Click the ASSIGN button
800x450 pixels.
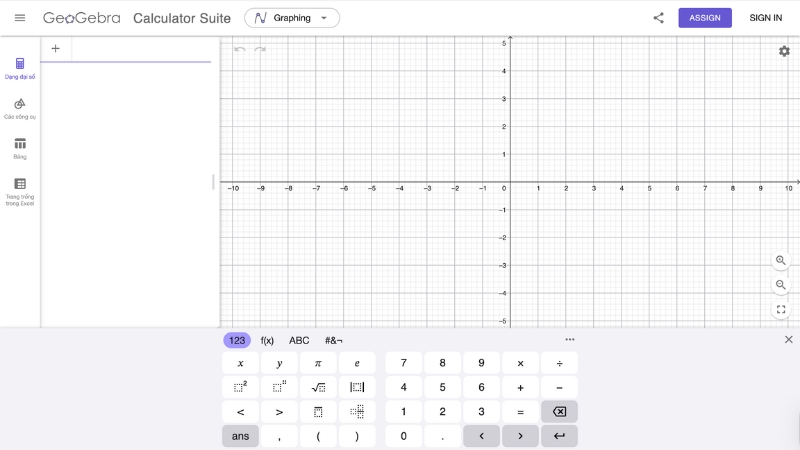tap(705, 18)
